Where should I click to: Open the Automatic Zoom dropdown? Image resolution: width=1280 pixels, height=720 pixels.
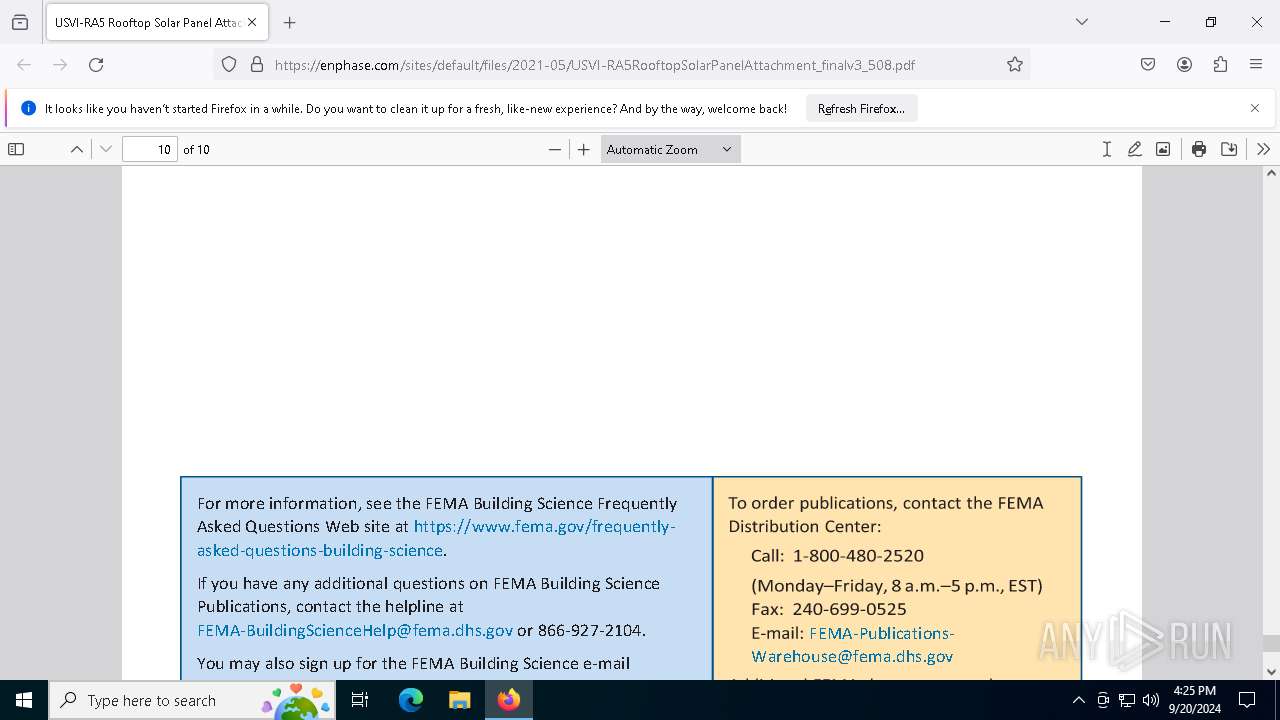[670, 149]
